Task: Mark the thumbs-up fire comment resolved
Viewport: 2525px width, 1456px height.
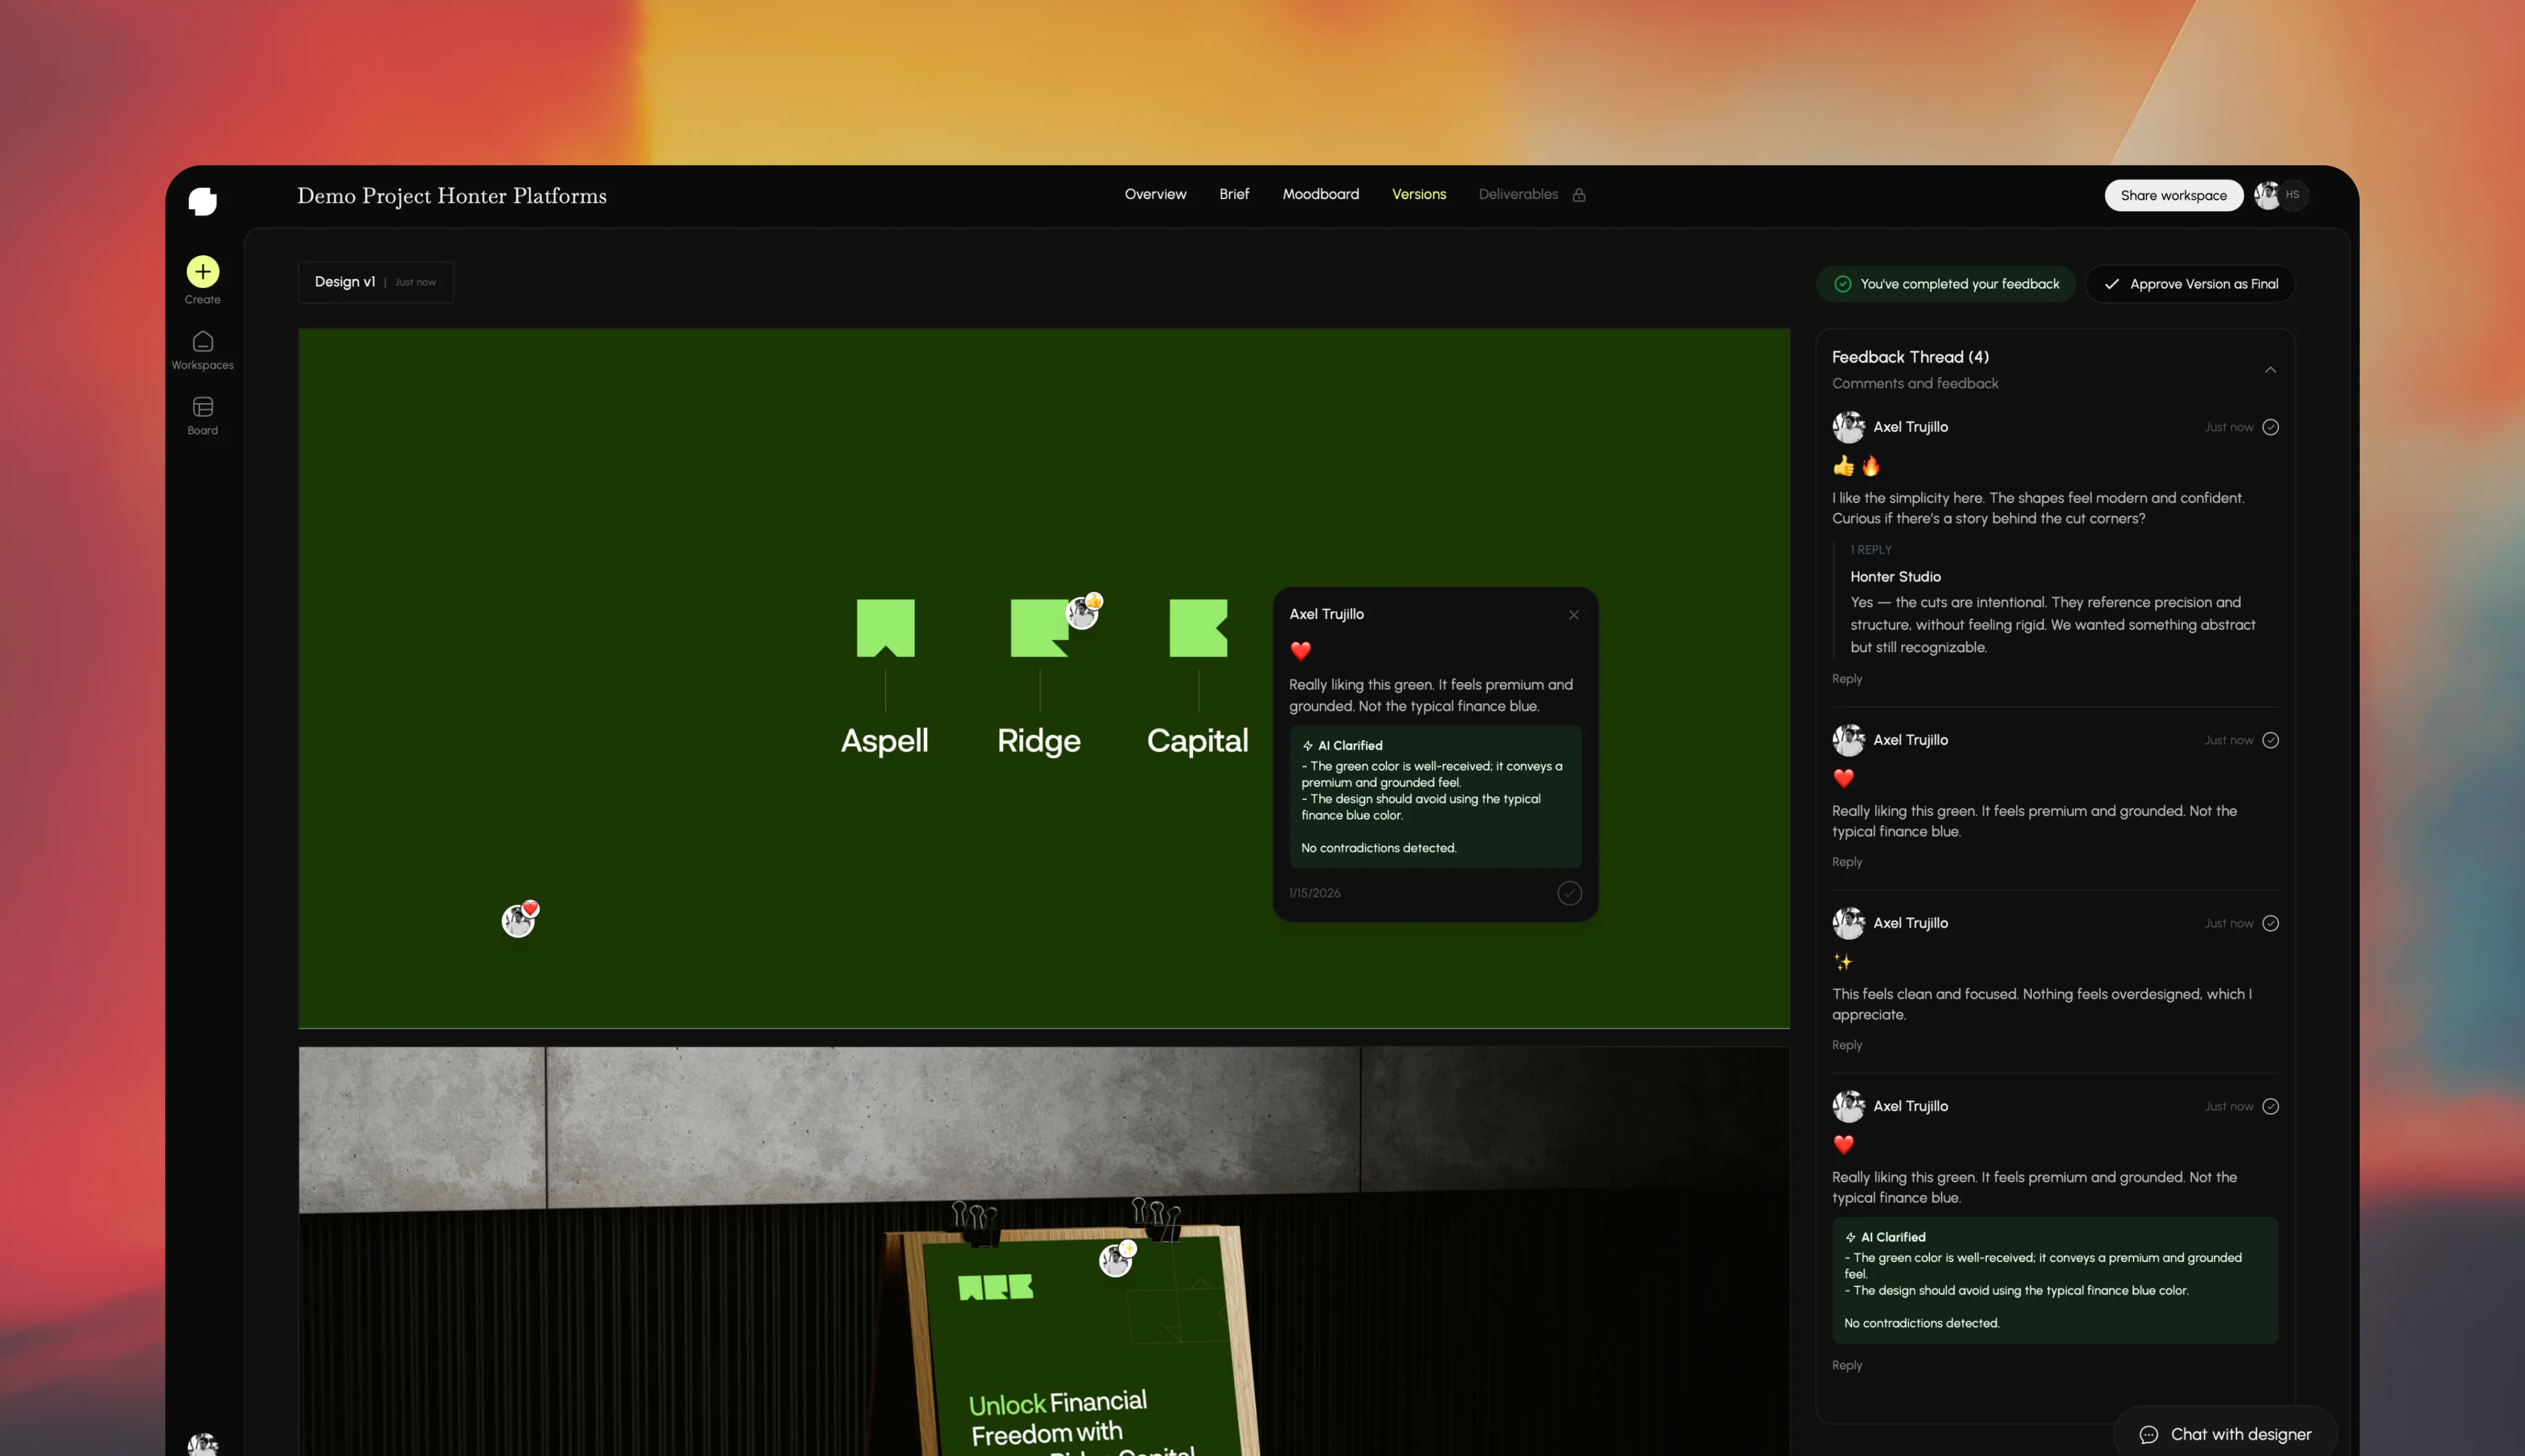Action: point(2270,427)
